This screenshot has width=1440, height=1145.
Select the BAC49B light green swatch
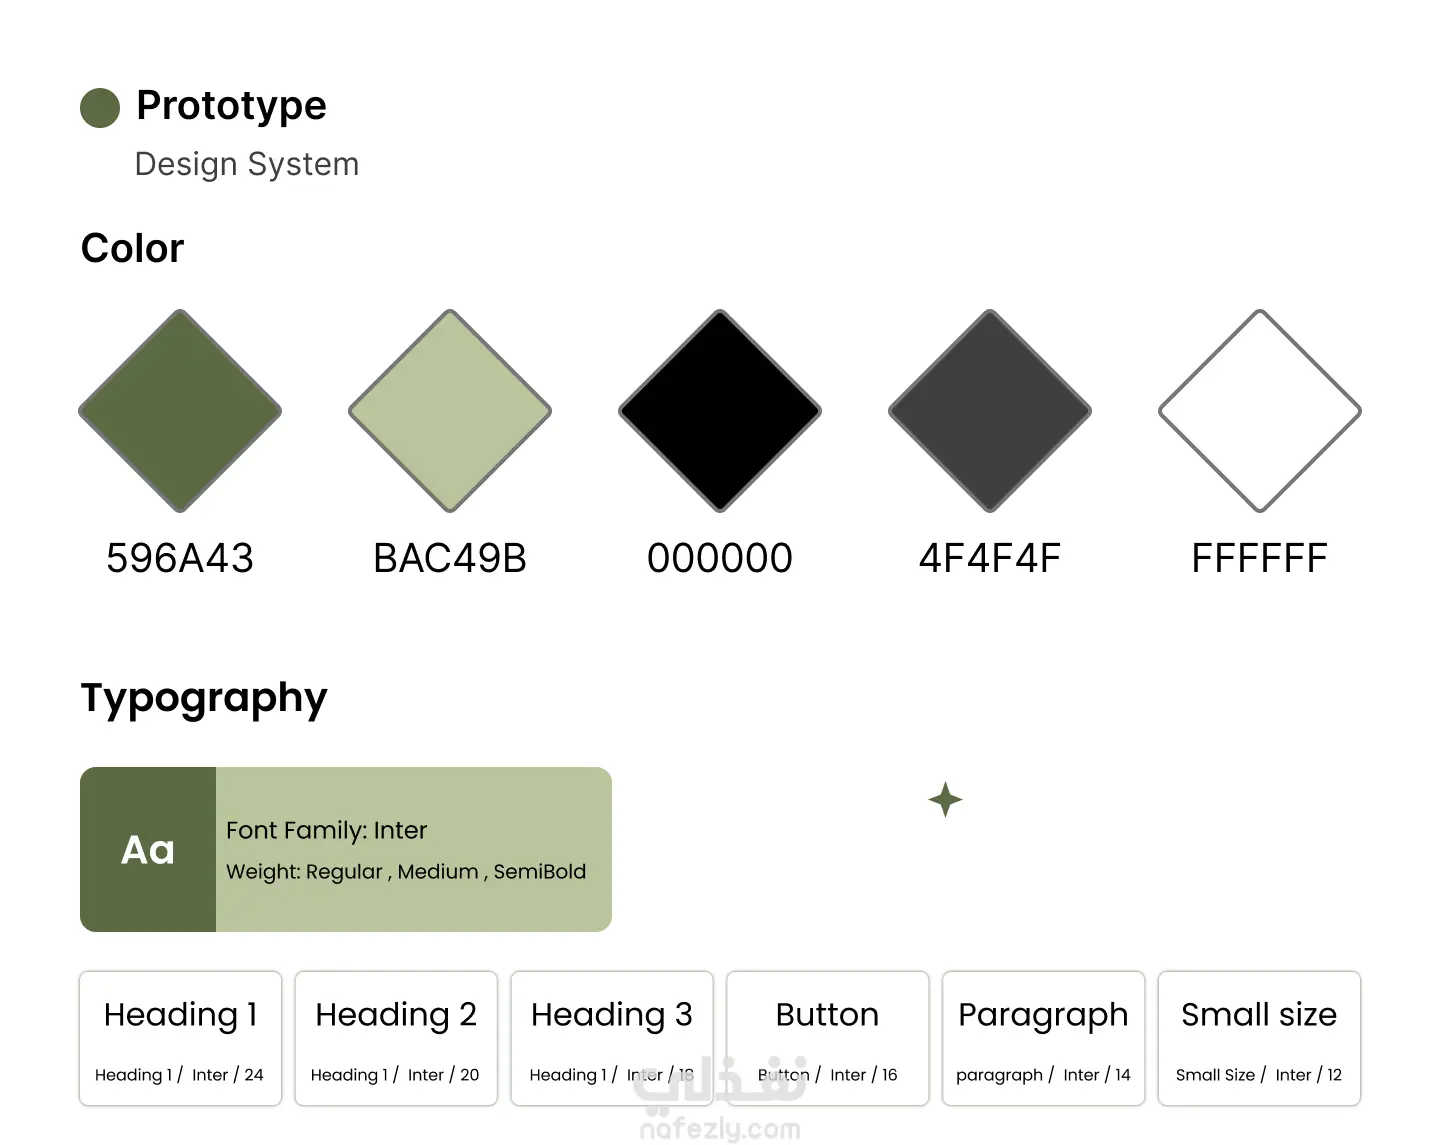click(x=450, y=411)
